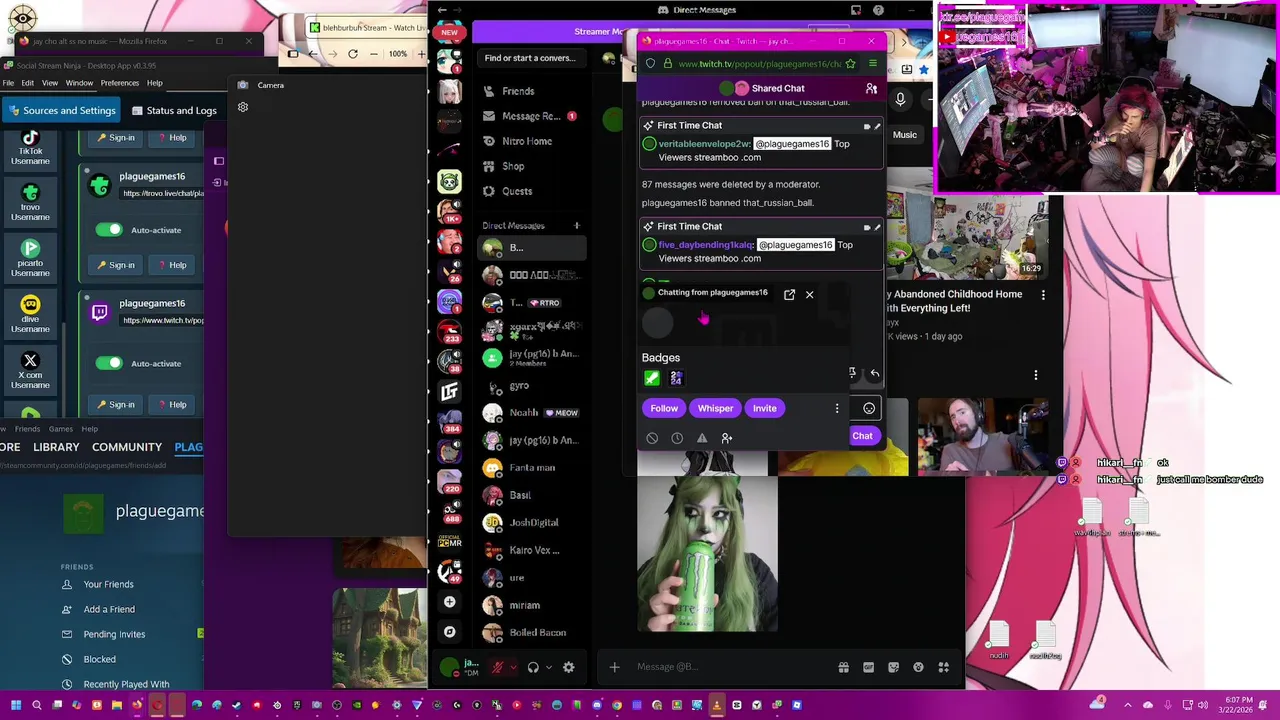Open View menu in Social Stream Ninja

tap(50, 83)
